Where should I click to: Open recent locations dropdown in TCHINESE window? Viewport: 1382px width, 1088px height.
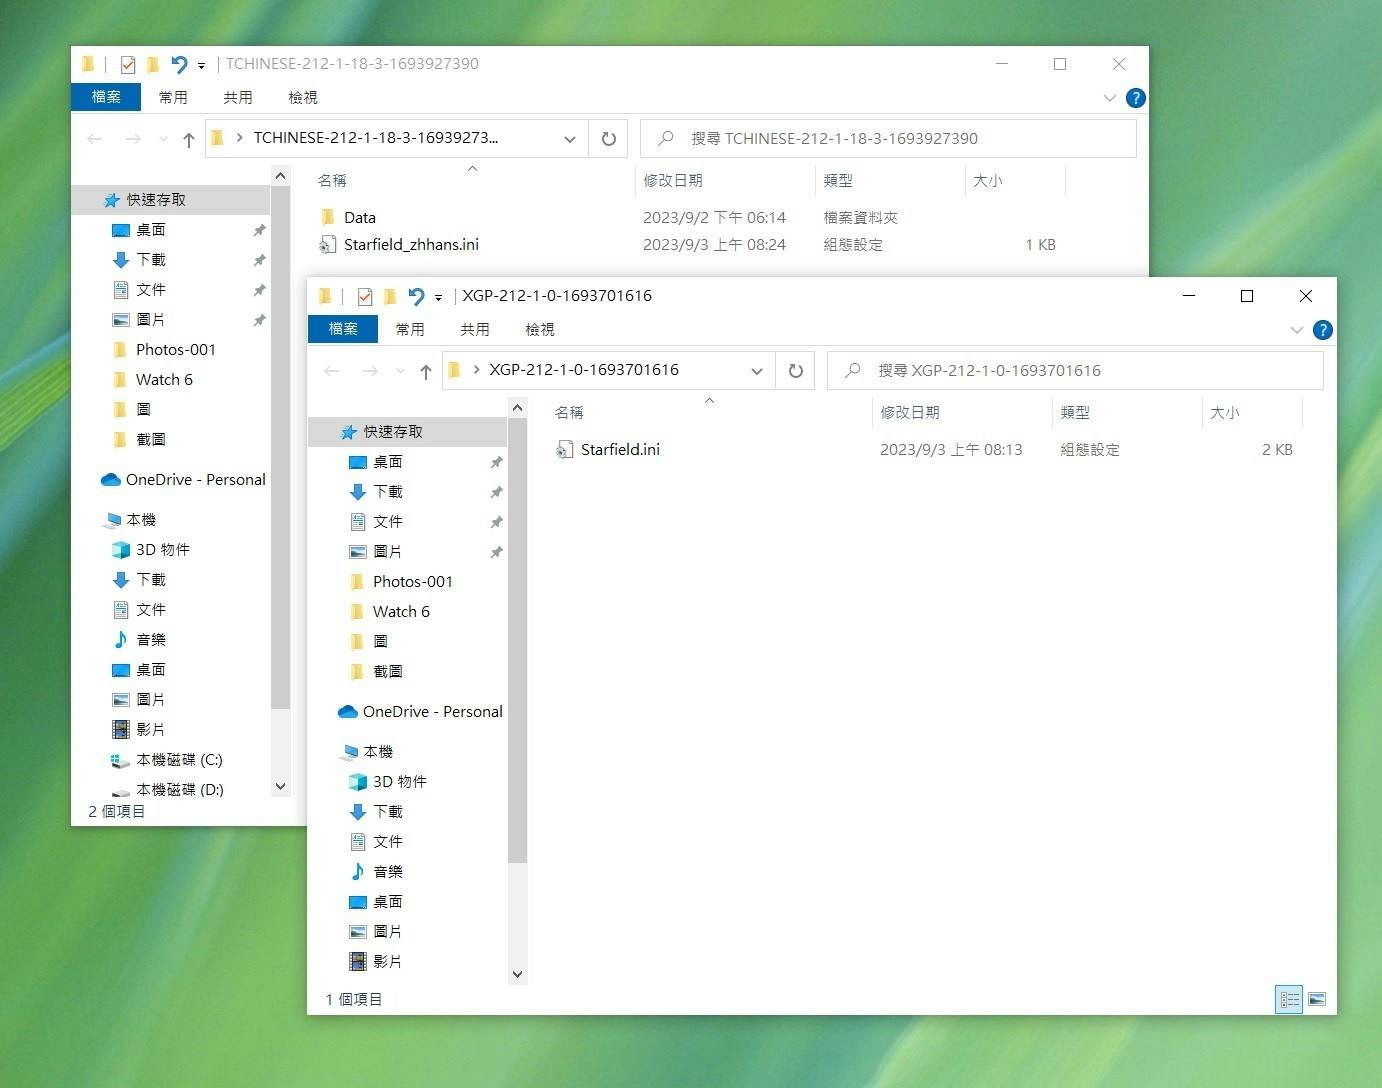pos(163,139)
